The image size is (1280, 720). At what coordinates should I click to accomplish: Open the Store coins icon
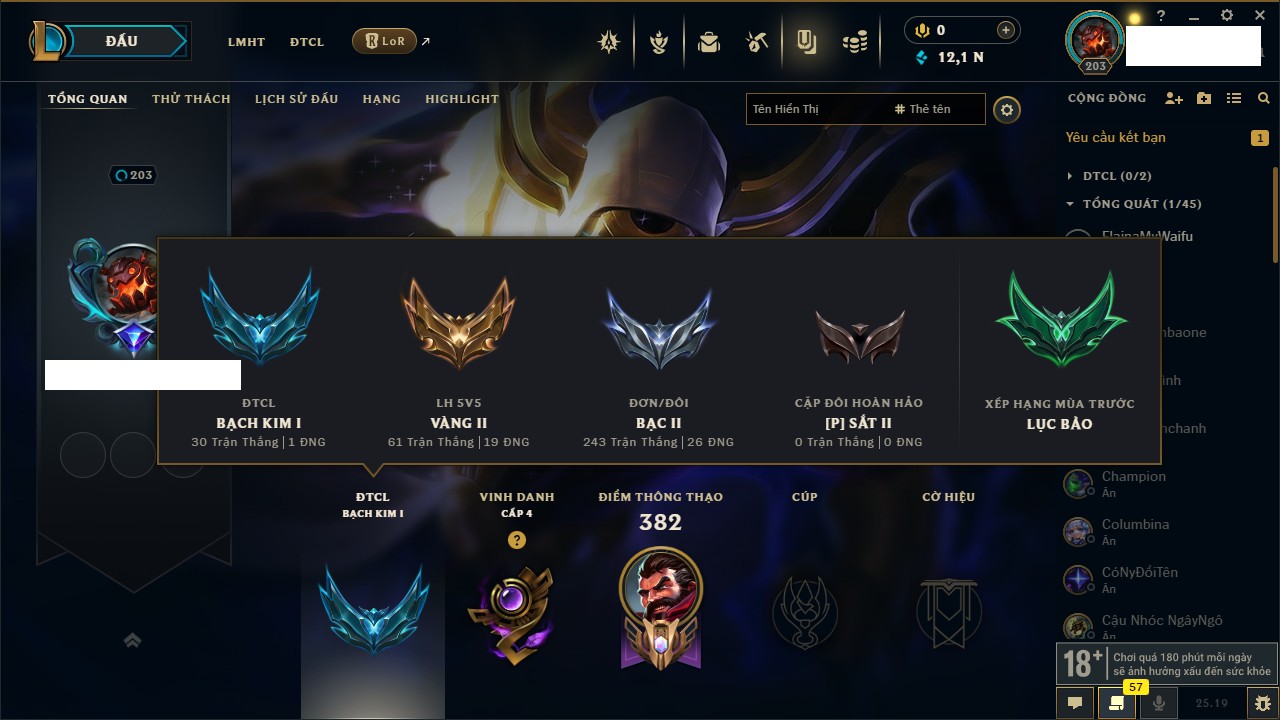[854, 42]
